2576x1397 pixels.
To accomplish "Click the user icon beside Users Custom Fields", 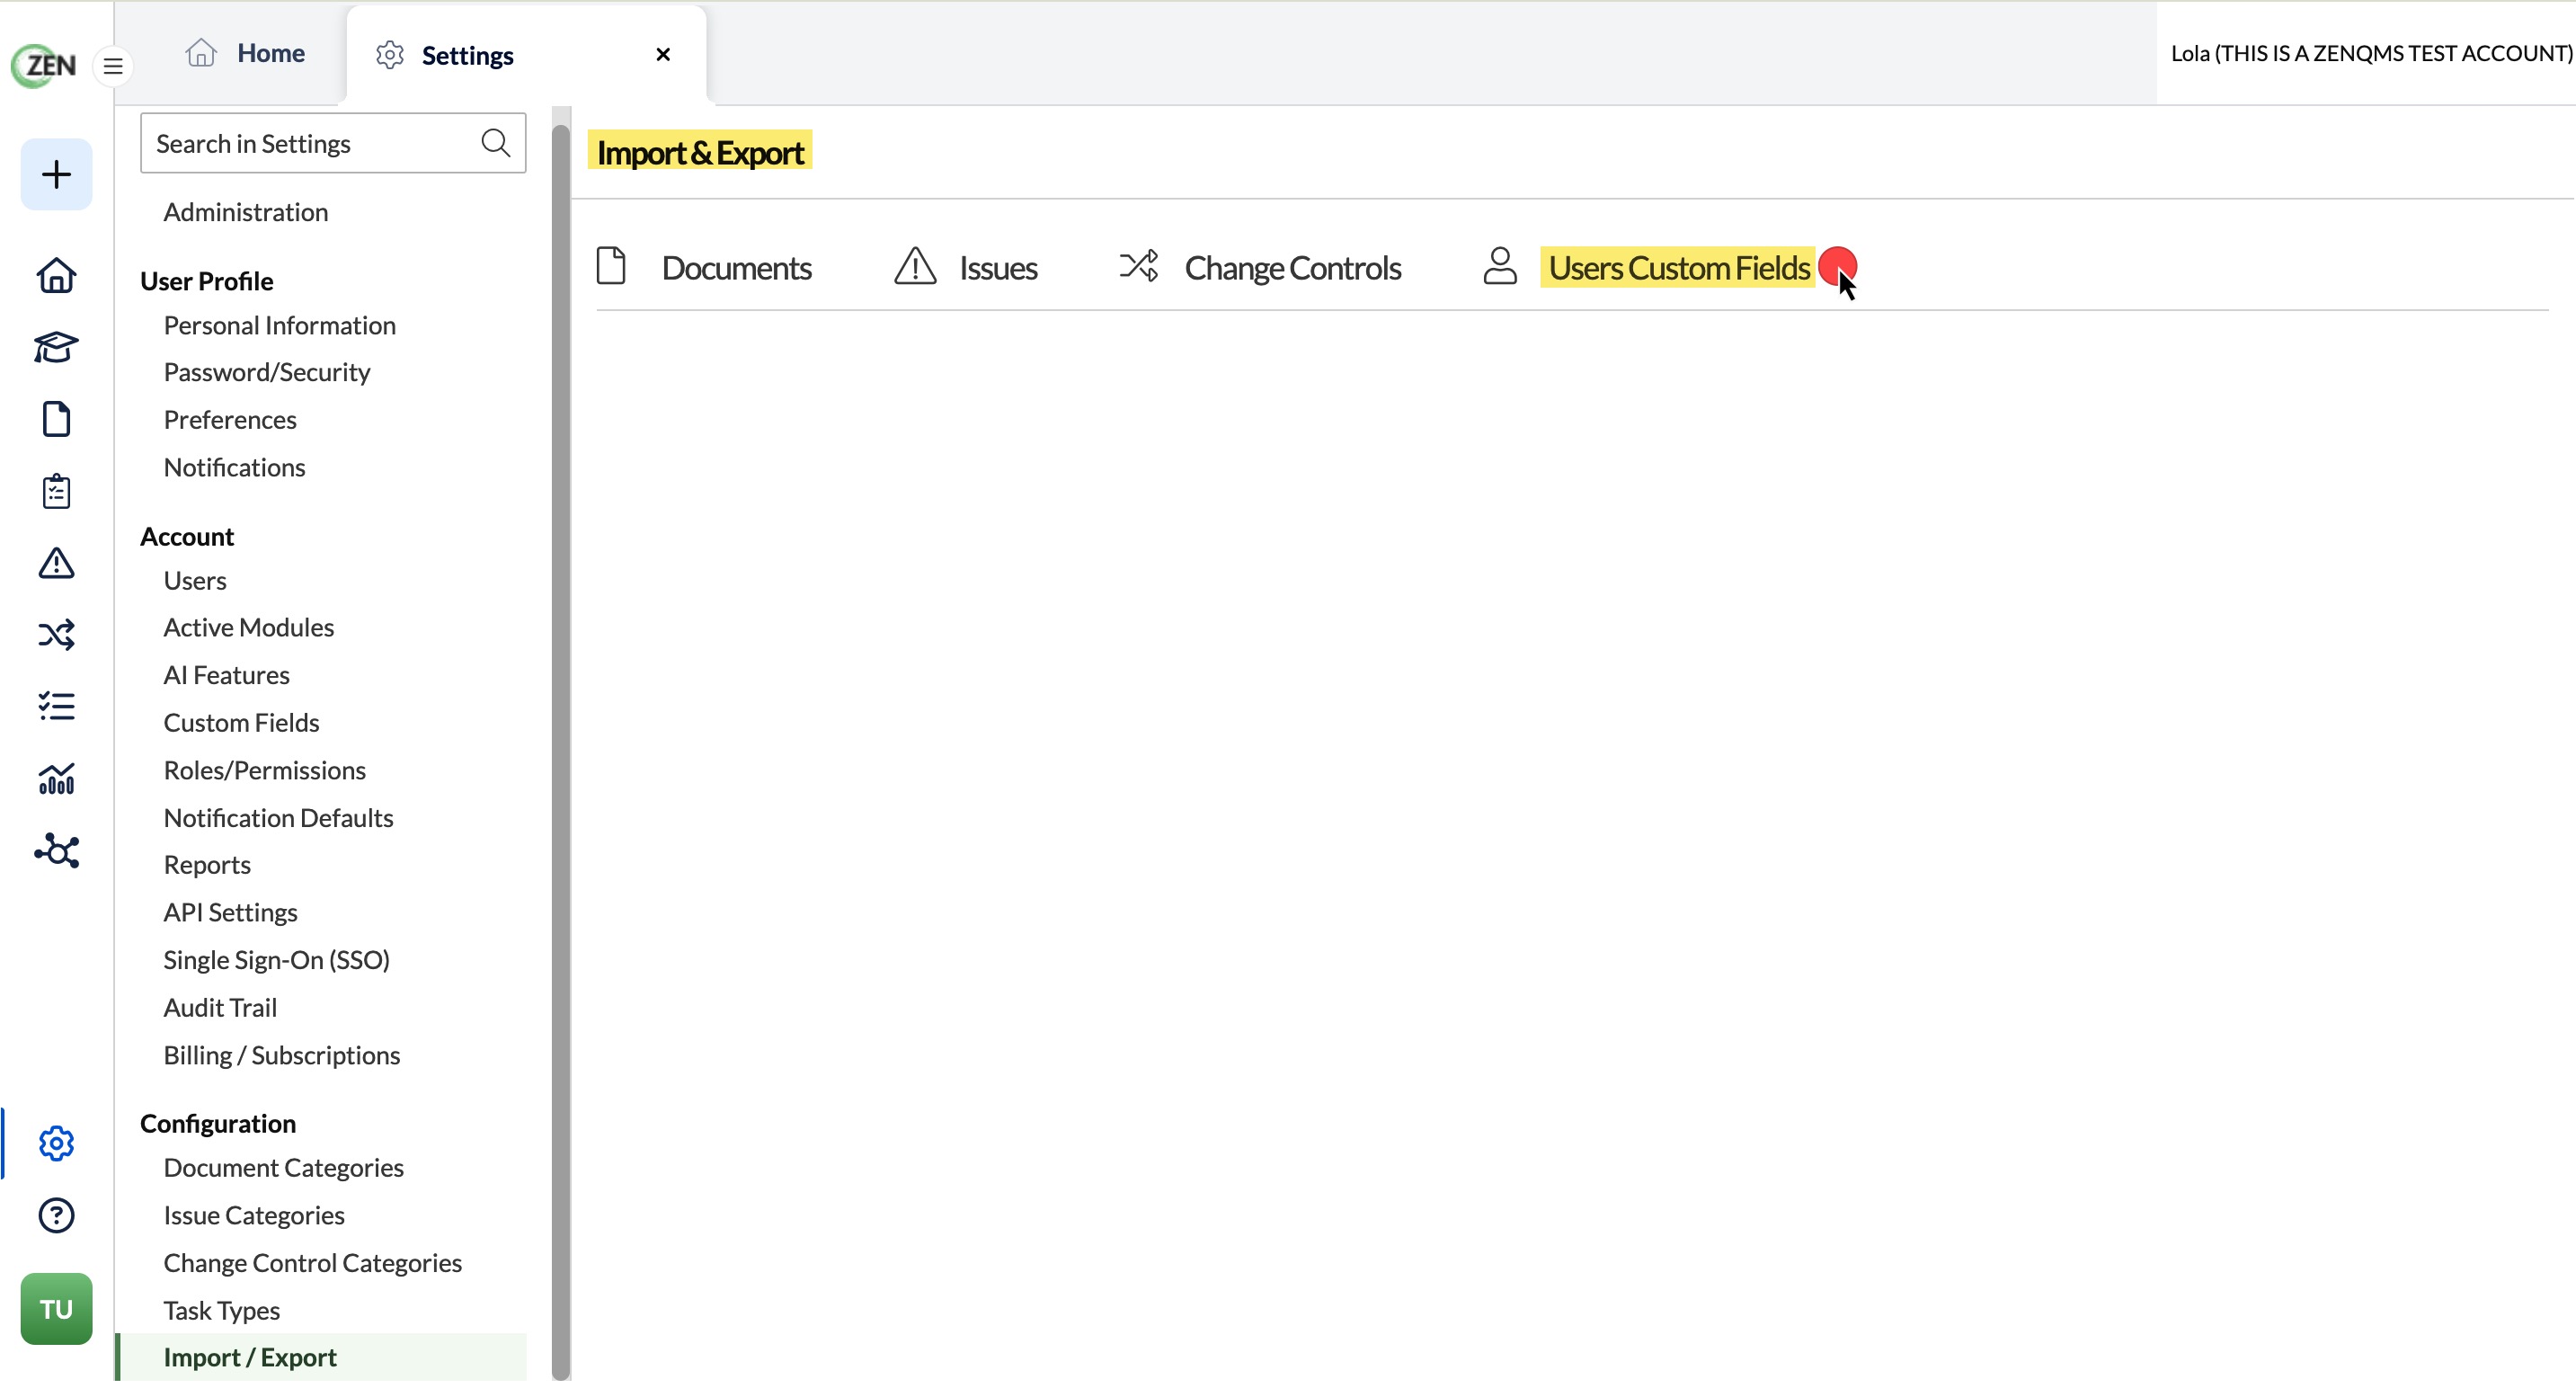I will (x=1500, y=266).
